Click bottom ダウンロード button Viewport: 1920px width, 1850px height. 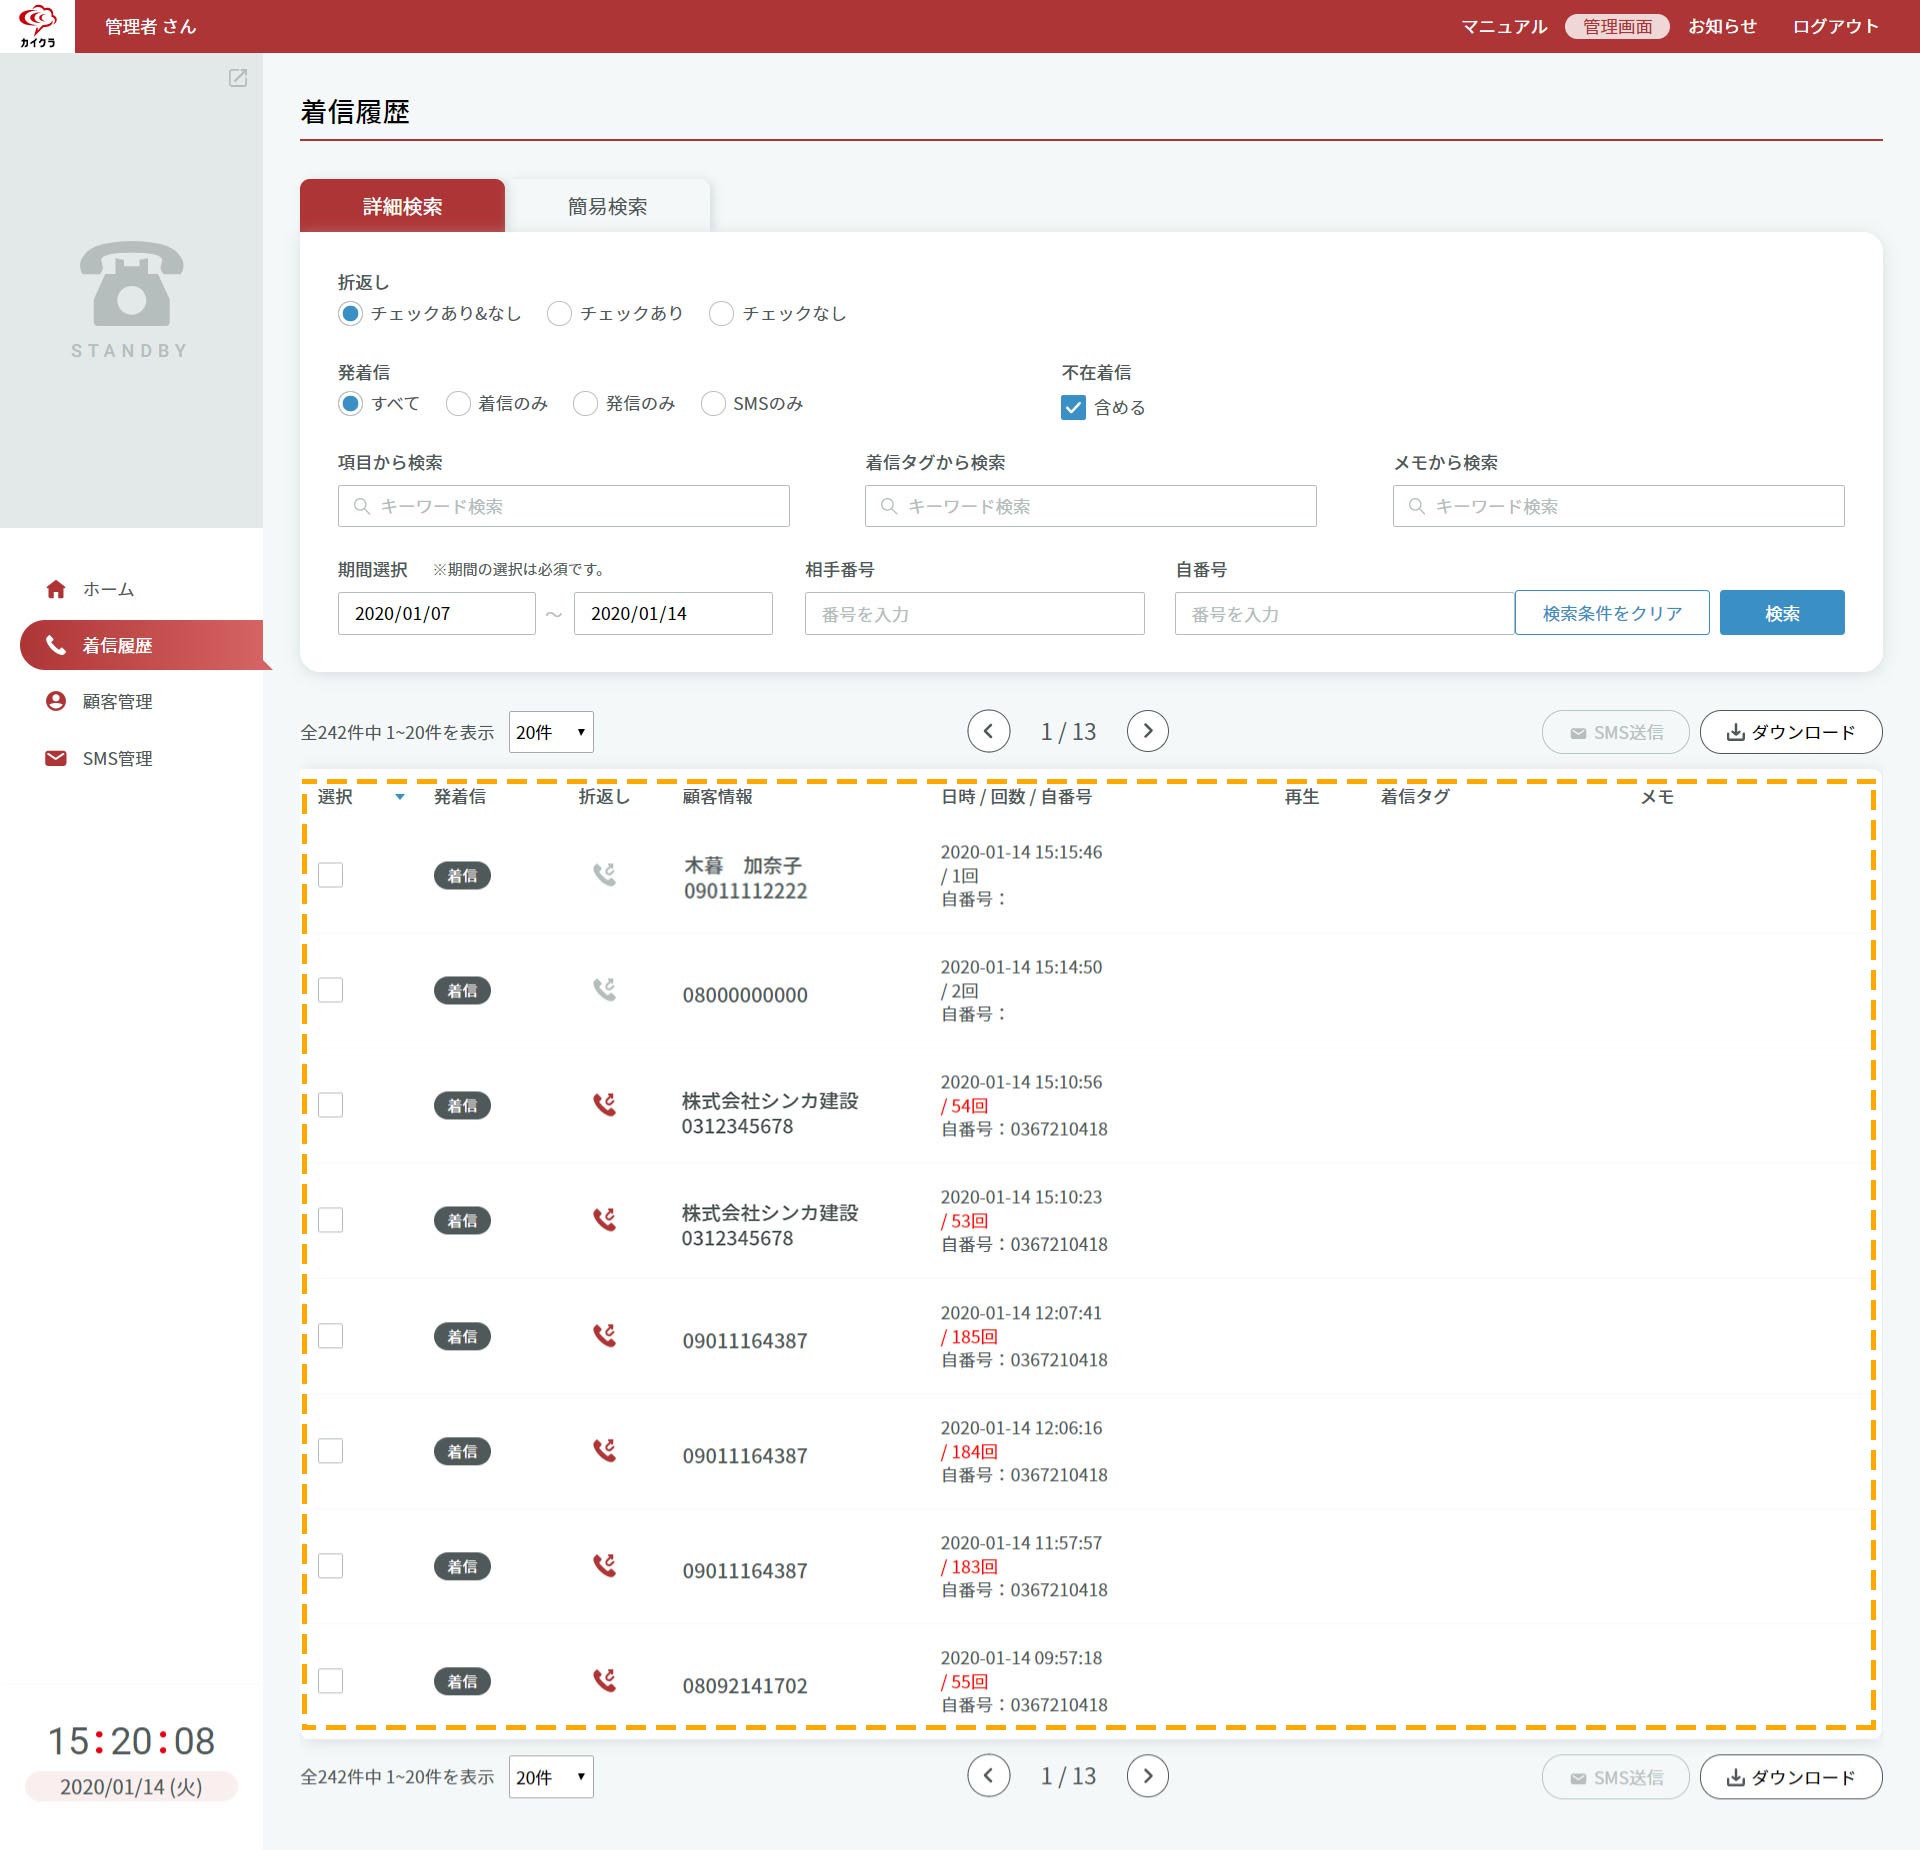pyautogui.click(x=1791, y=1777)
